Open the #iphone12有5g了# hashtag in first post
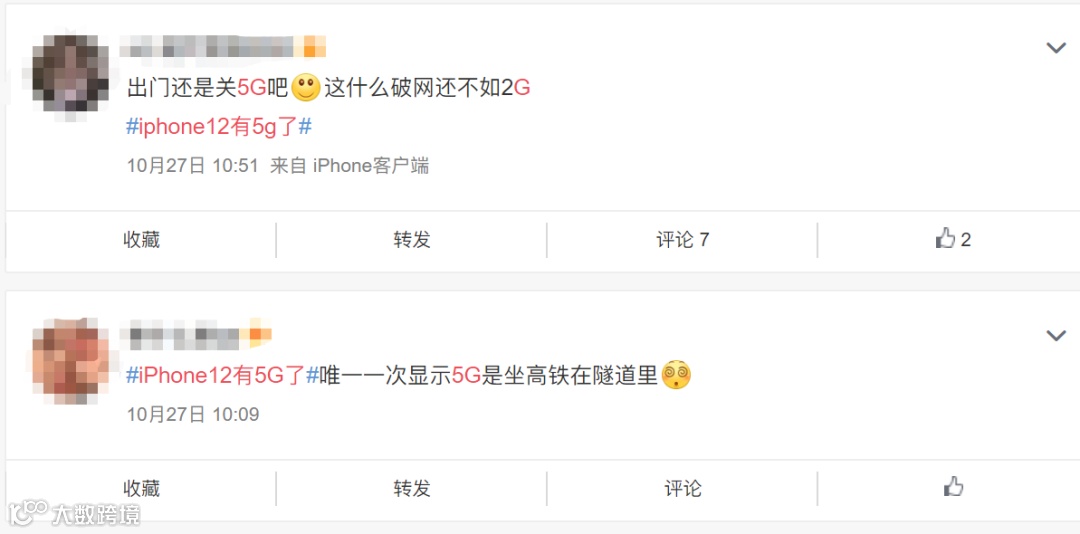Screen dimensions: 1080x534 pos(220,127)
